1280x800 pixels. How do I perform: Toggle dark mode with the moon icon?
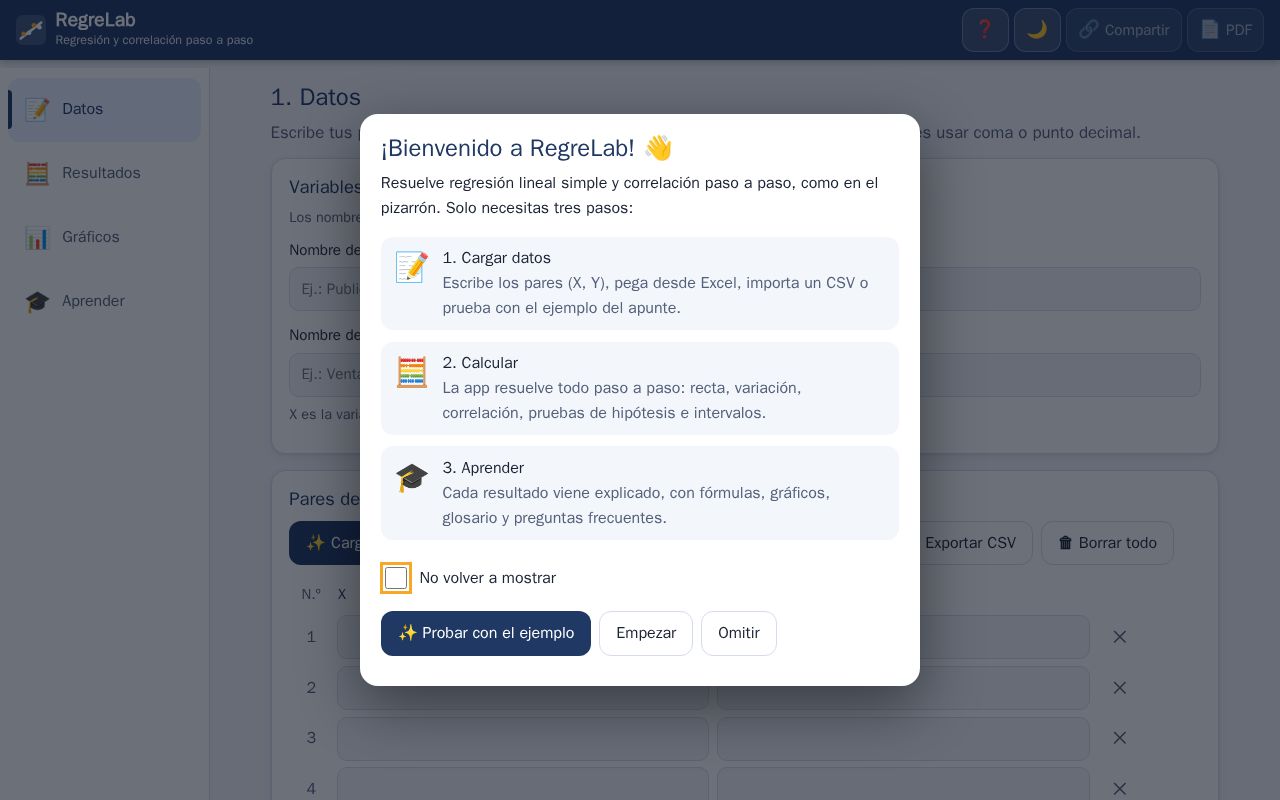(x=1037, y=30)
